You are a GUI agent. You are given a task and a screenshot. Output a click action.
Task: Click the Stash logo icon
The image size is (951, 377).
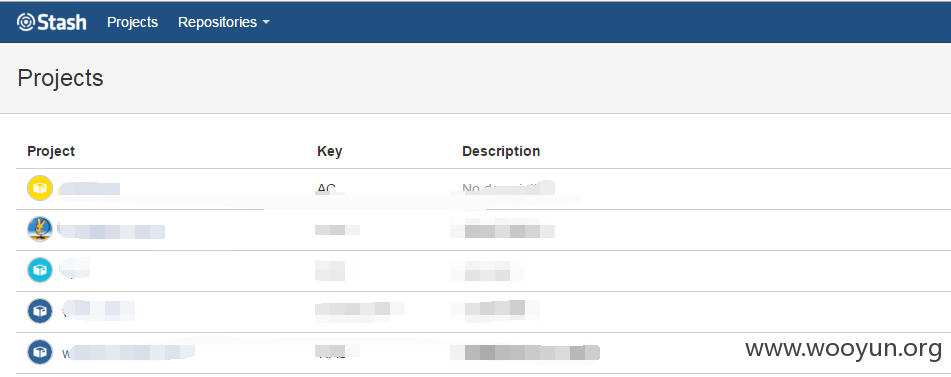[x=26, y=22]
